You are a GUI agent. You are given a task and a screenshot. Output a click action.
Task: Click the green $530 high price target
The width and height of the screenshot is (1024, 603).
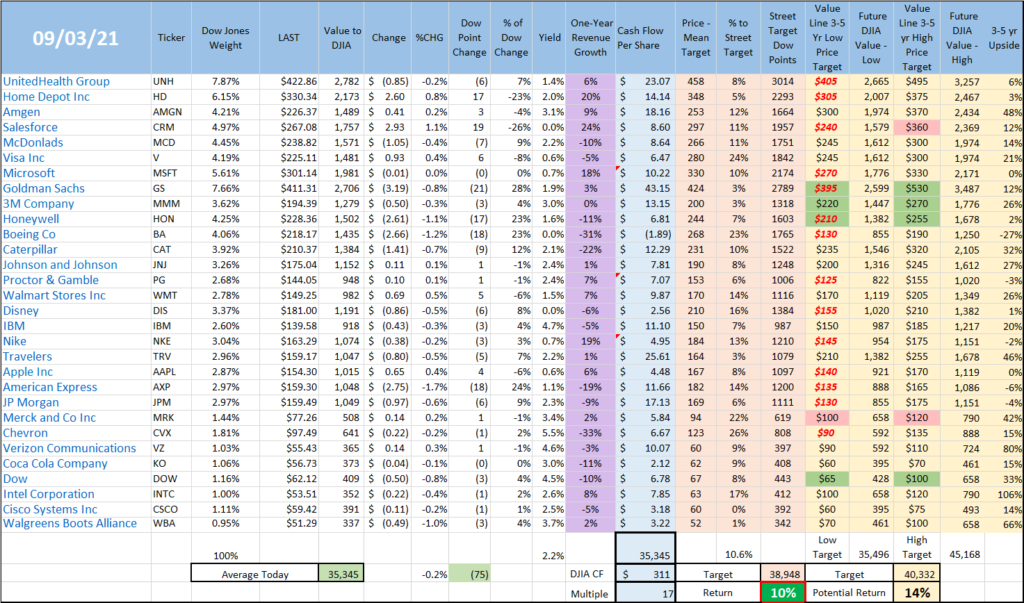point(917,188)
